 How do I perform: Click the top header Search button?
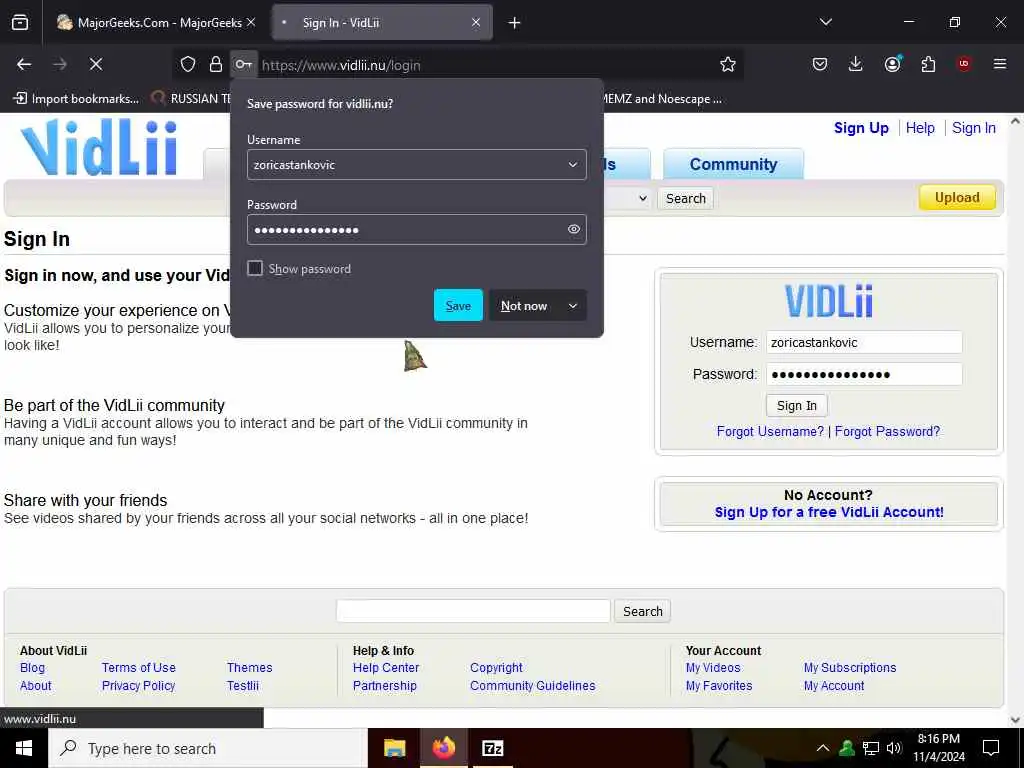[x=685, y=199]
